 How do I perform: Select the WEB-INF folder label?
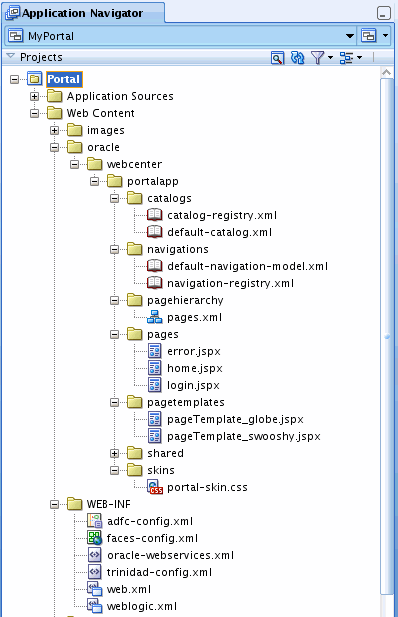(109, 504)
